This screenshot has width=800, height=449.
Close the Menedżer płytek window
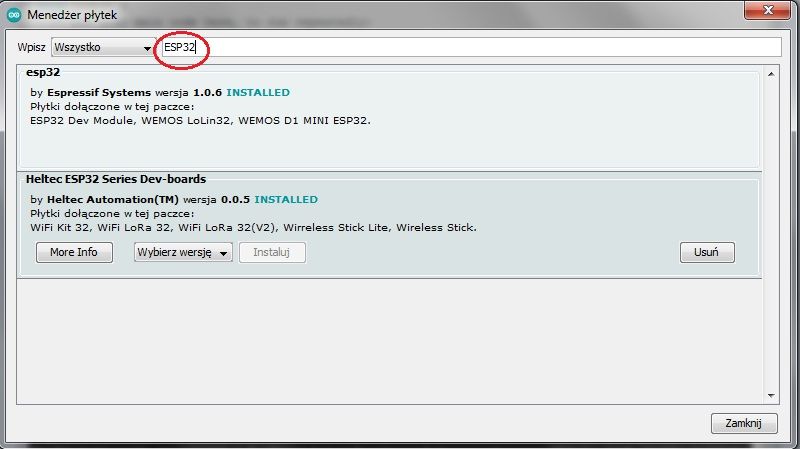click(x=767, y=10)
